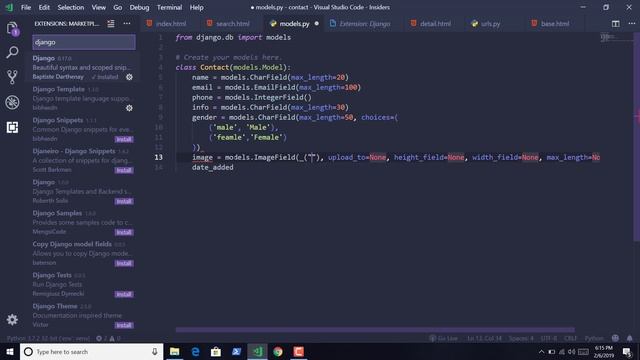This screenshot has height=360, width=640.
Task: Click the editor horizontal scrollbar
Action: pyautogui.click(x=375, y=329)
